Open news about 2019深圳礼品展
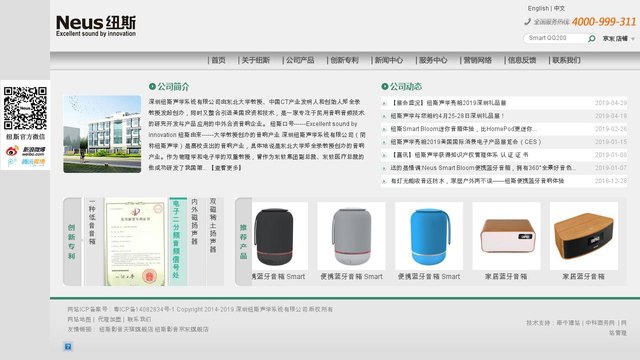The height and width of the screenshot is (360, 640). (x=448, y=103)
